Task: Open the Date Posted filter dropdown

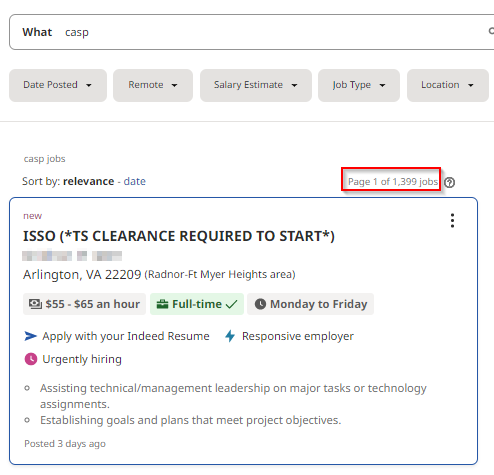Action: 58,85
